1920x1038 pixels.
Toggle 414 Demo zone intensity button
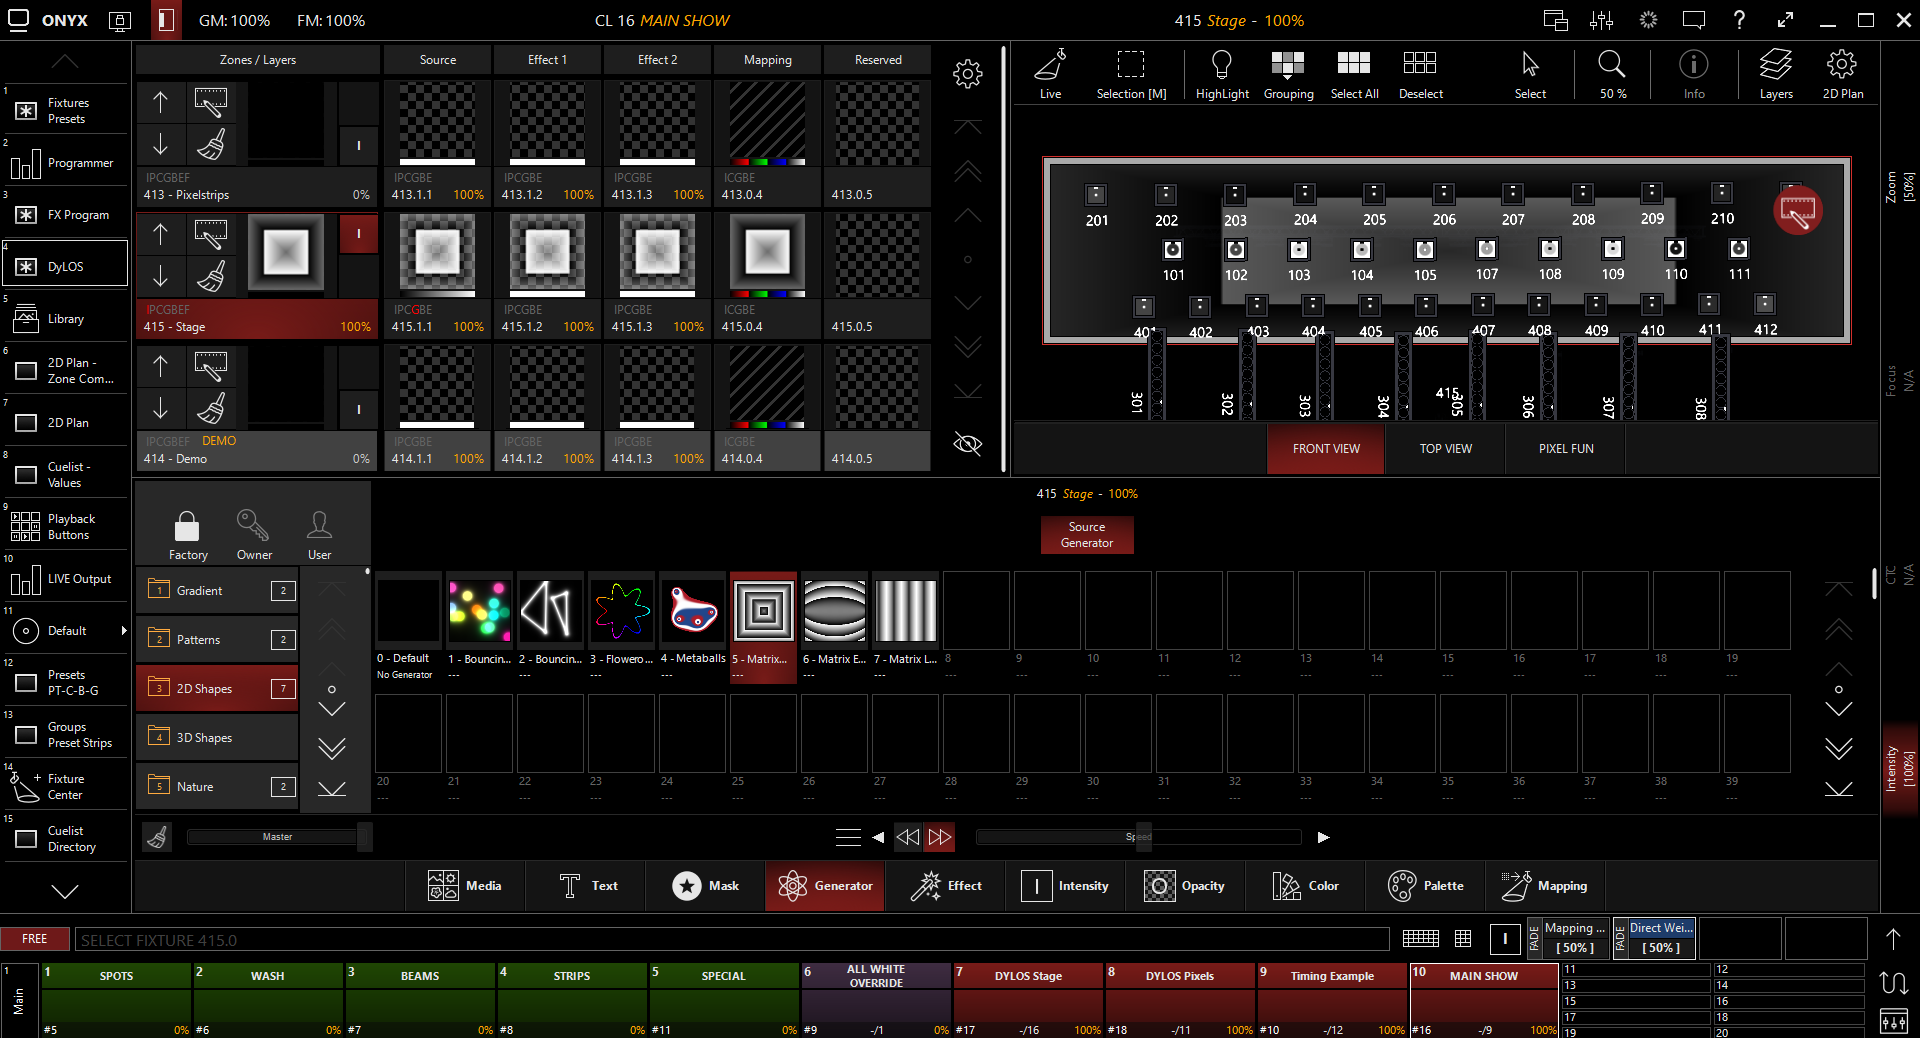(x=358, y=409)
